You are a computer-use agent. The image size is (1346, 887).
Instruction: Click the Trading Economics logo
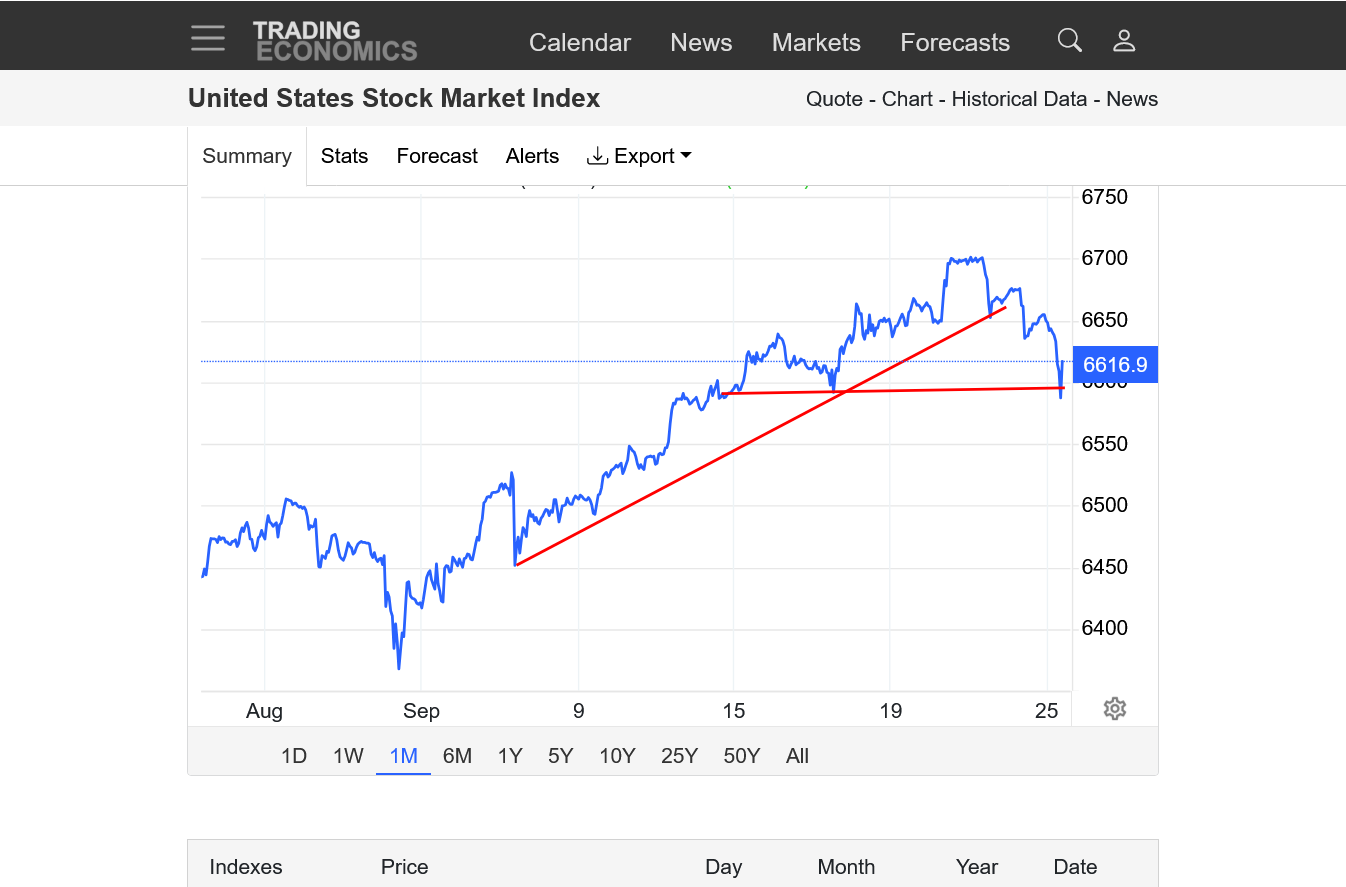tap(334, 41)
